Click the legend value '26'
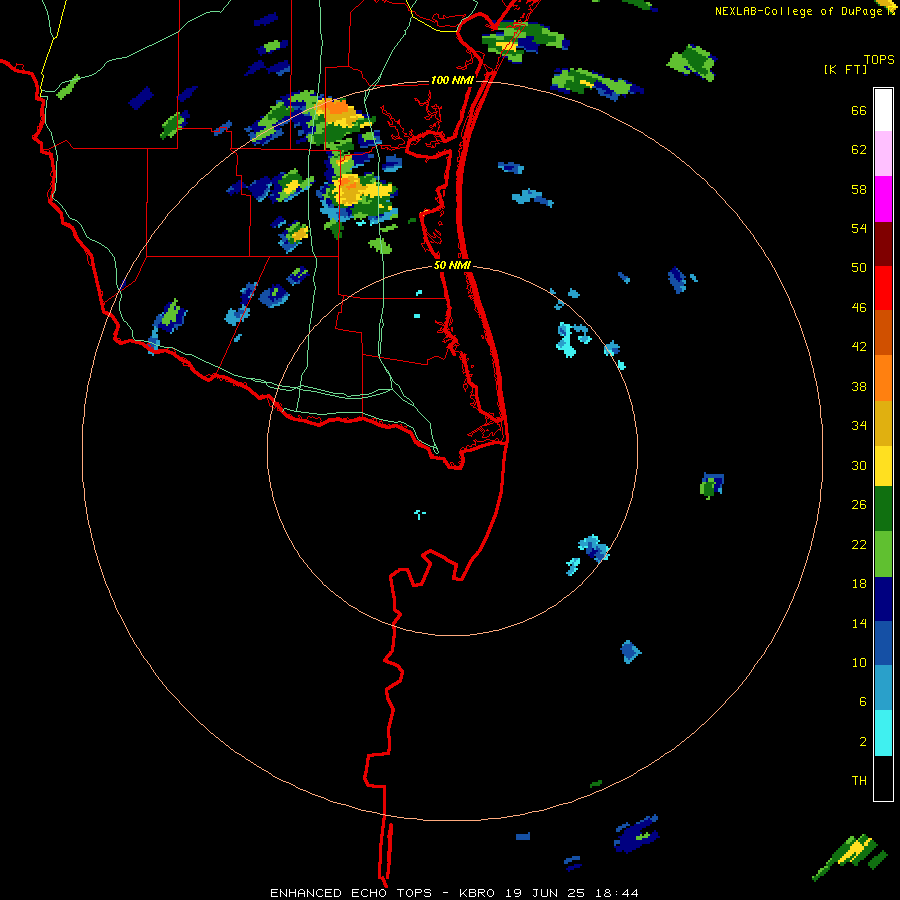 (859, 505)
